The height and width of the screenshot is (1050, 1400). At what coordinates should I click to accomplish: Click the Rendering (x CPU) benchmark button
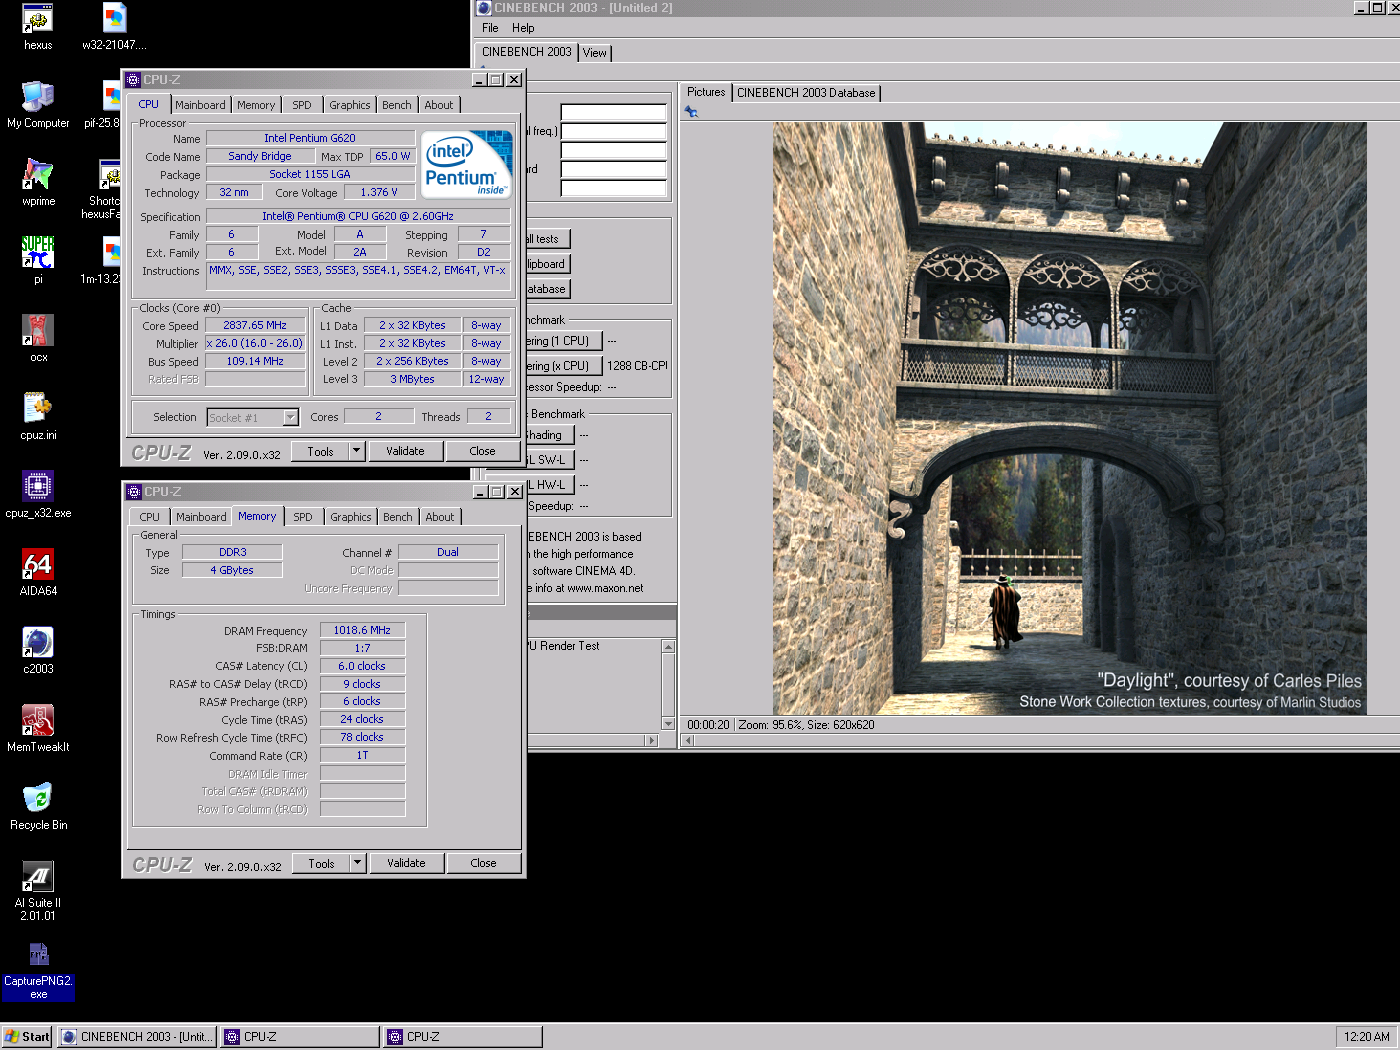pyautogui.click(x=565, y=366)
